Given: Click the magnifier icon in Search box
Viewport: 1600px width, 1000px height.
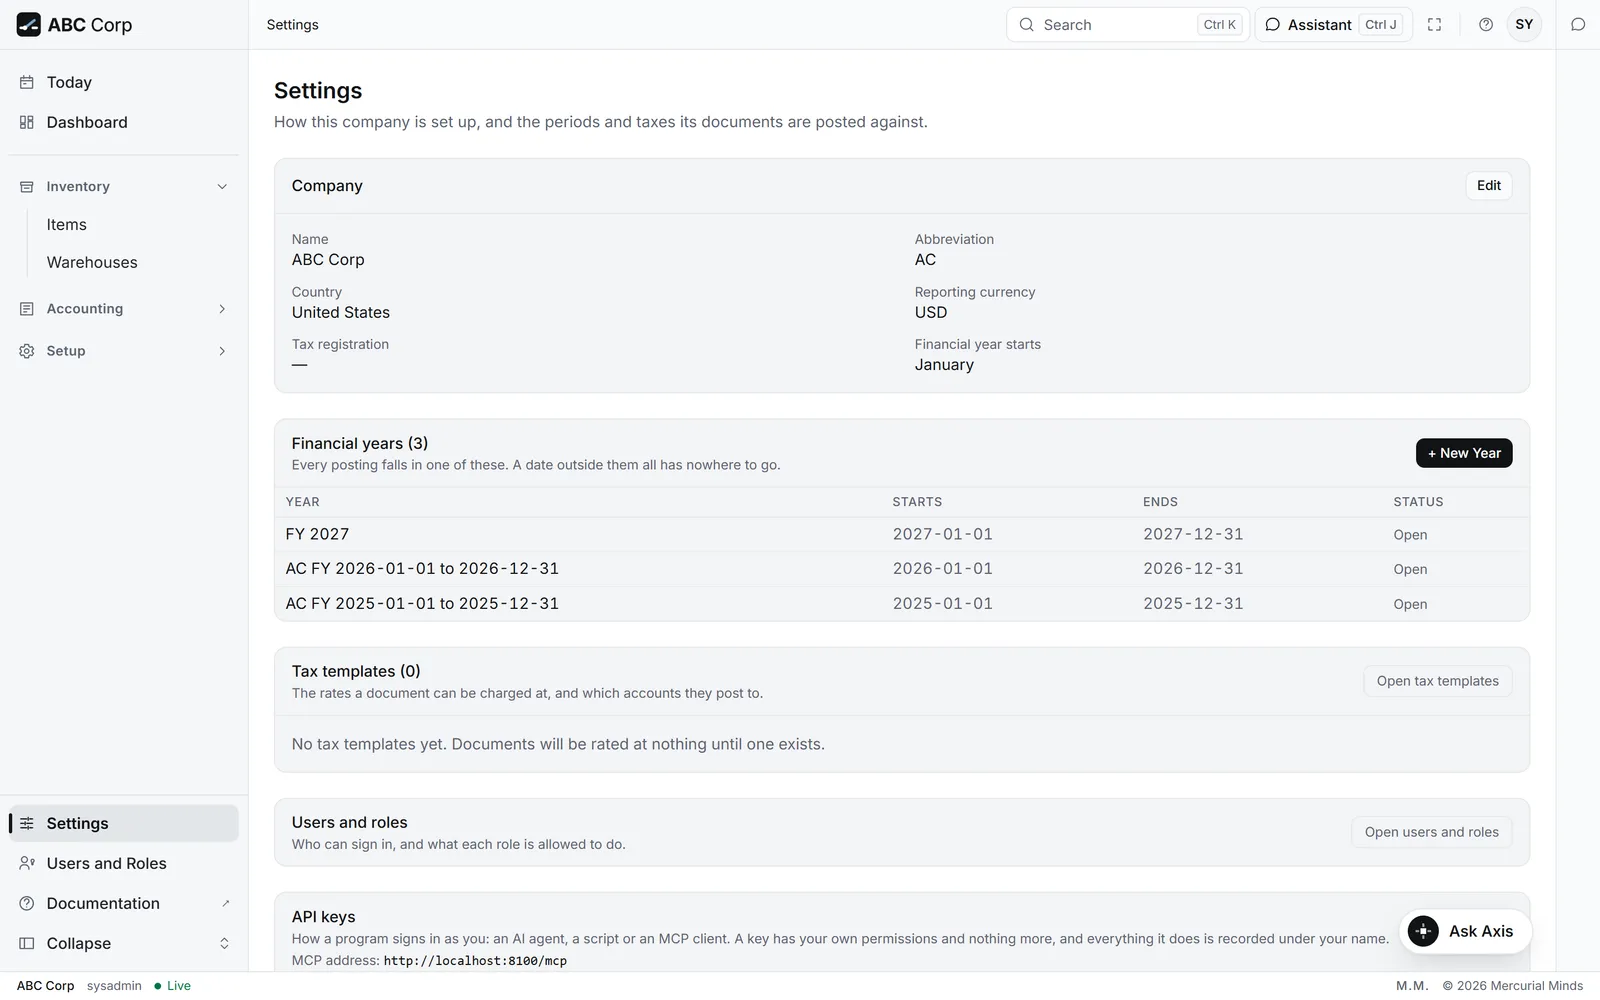Looking at the screenshot, I should (1026, 25).
